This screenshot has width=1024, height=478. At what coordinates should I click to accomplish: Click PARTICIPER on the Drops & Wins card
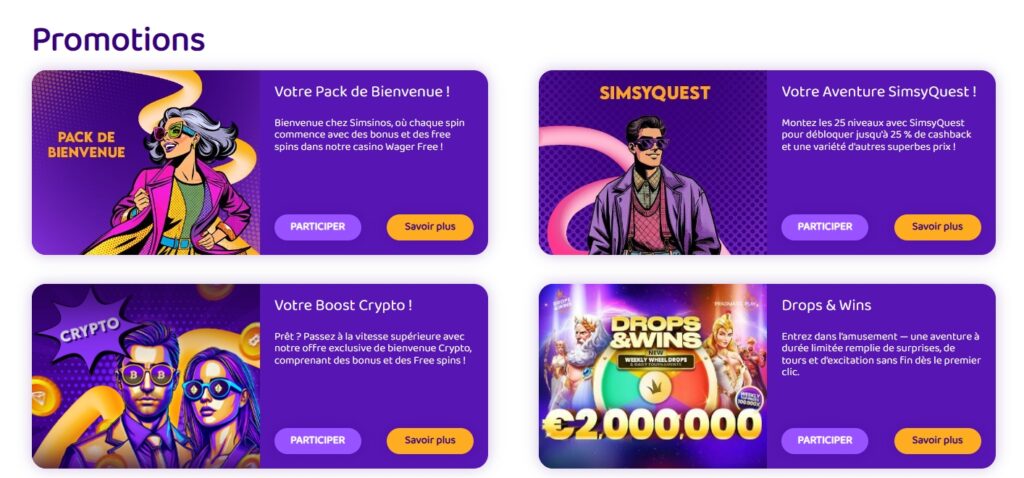[x=824, y=440]
